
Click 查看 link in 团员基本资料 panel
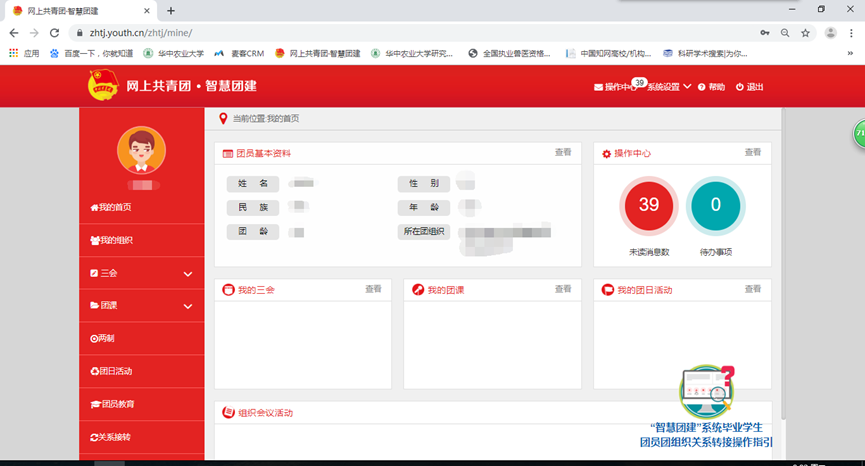tap(563, 152)
